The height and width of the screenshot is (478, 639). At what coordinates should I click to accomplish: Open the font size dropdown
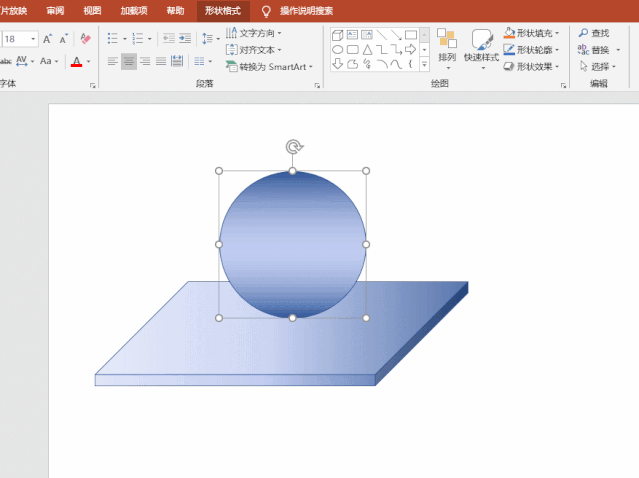(33, 39)
